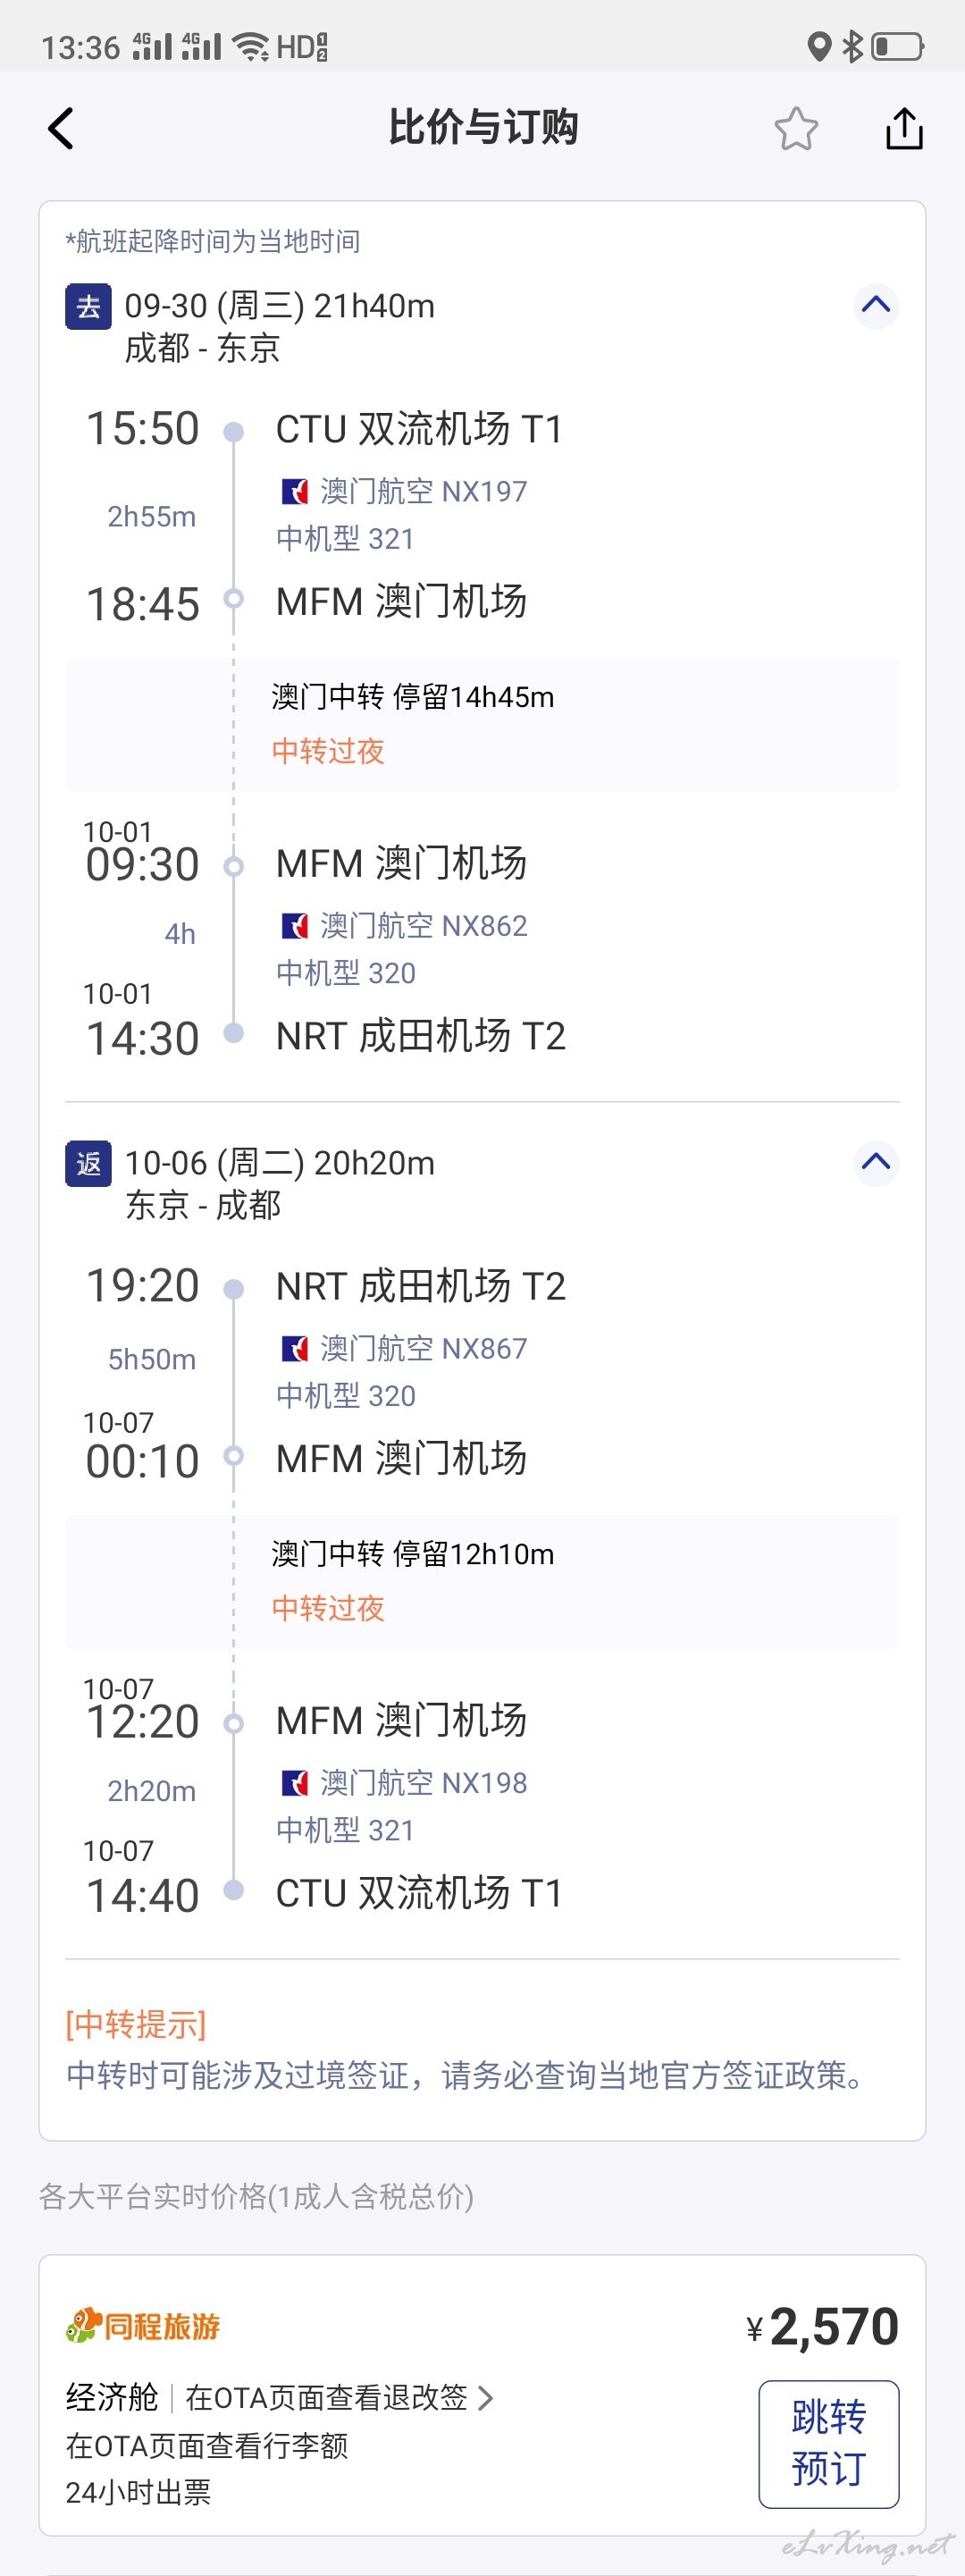Collapse the outbound 去 flight section
This screenshot has height=2576, width=965.
876,305
